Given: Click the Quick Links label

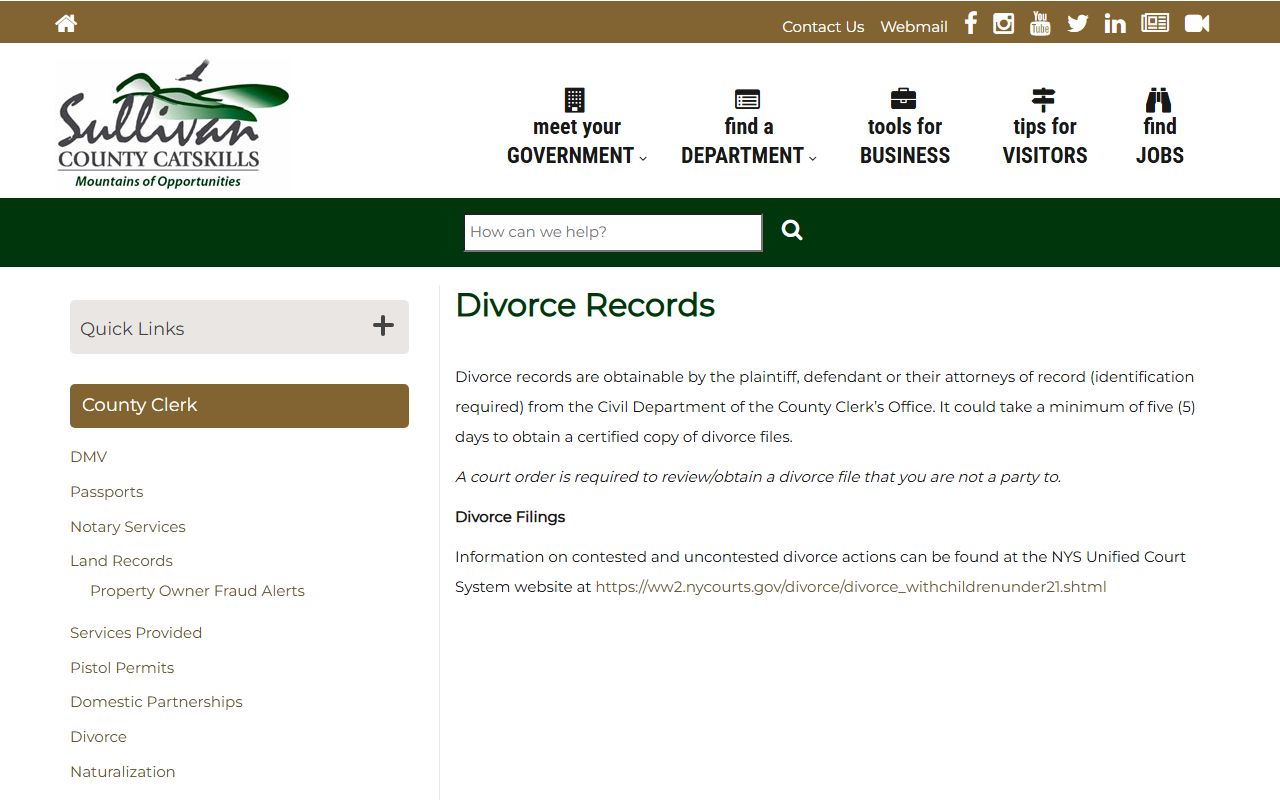Looking at the screenshot, I should 132,329.
